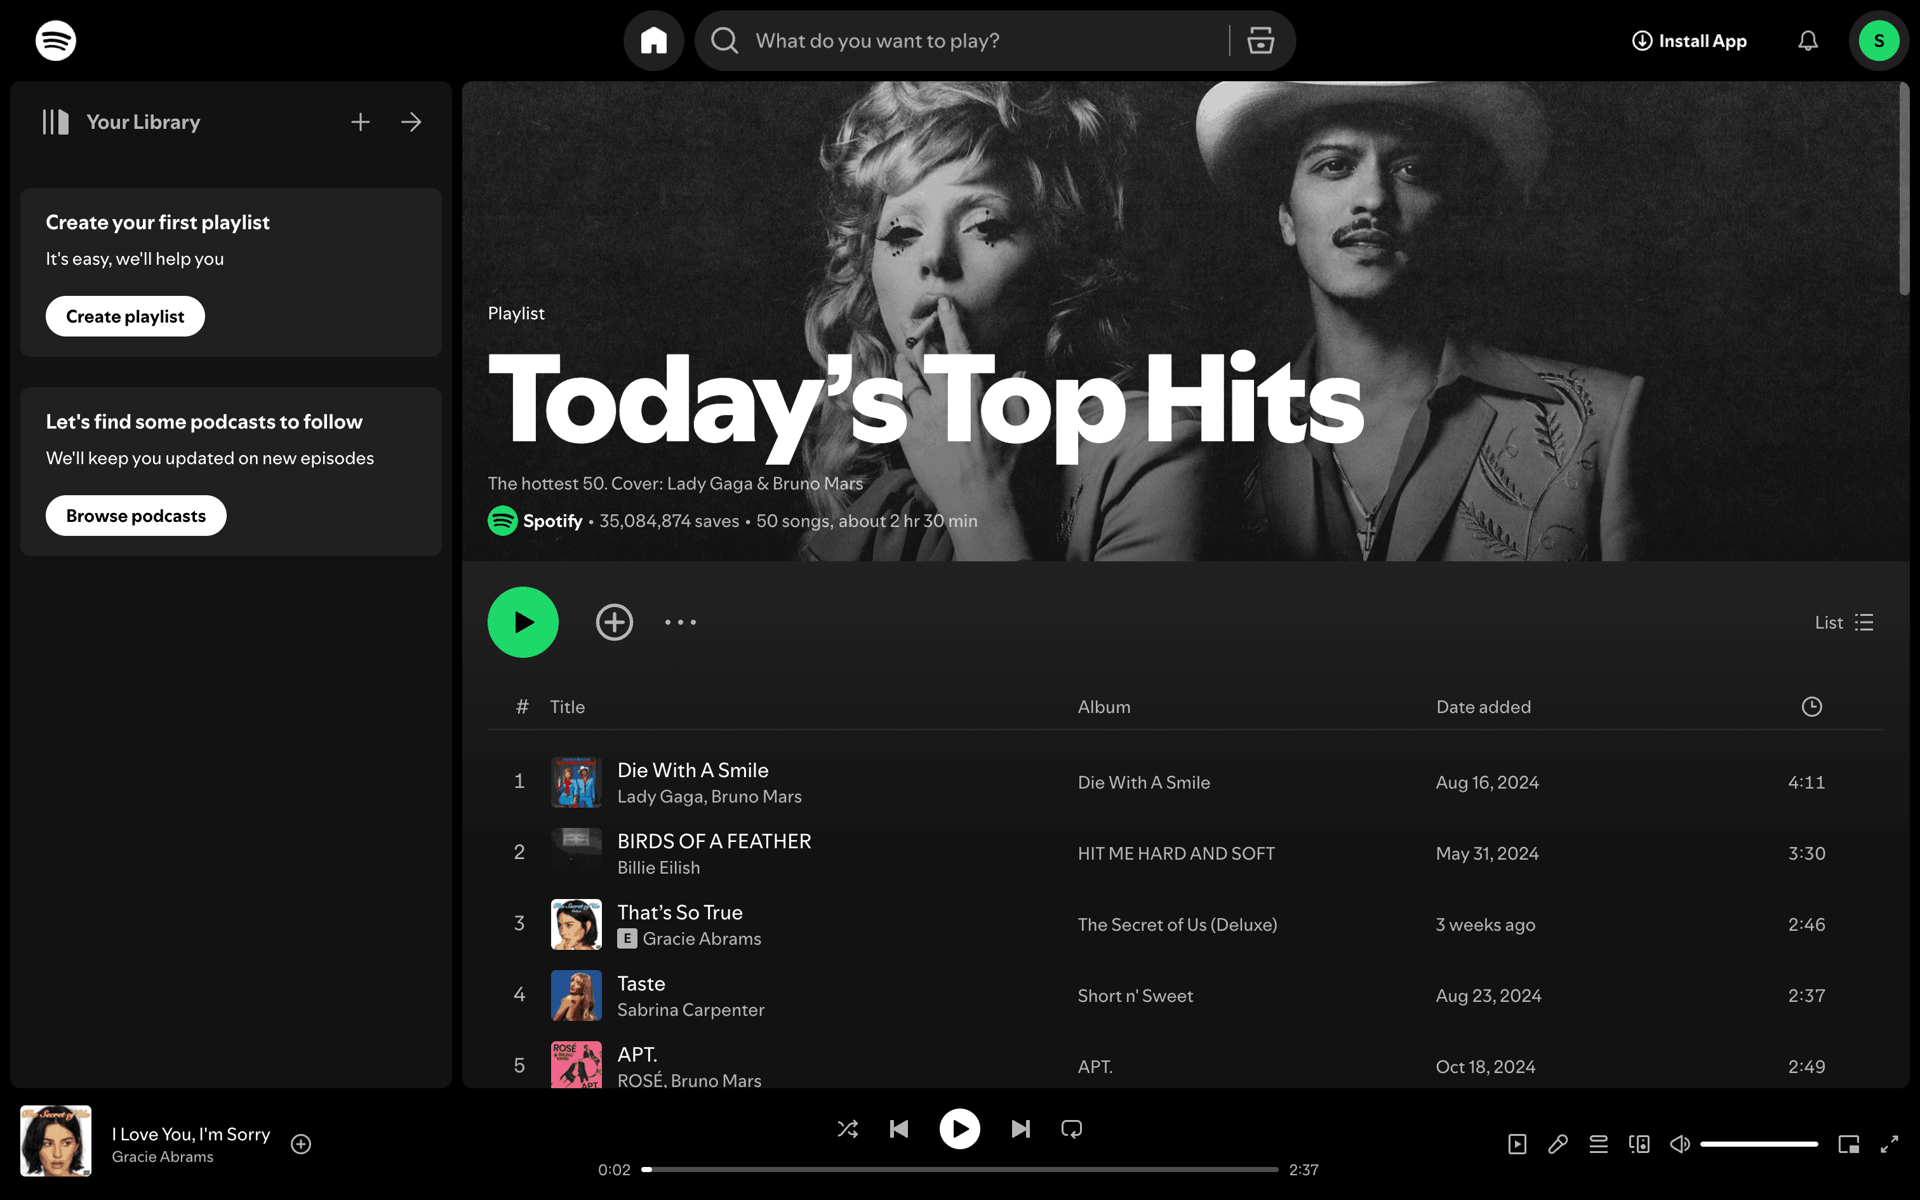The width and height of the screenshot is (1920, 1200).
Task: Click the search magnifier icon
Action: coord(725,41)
